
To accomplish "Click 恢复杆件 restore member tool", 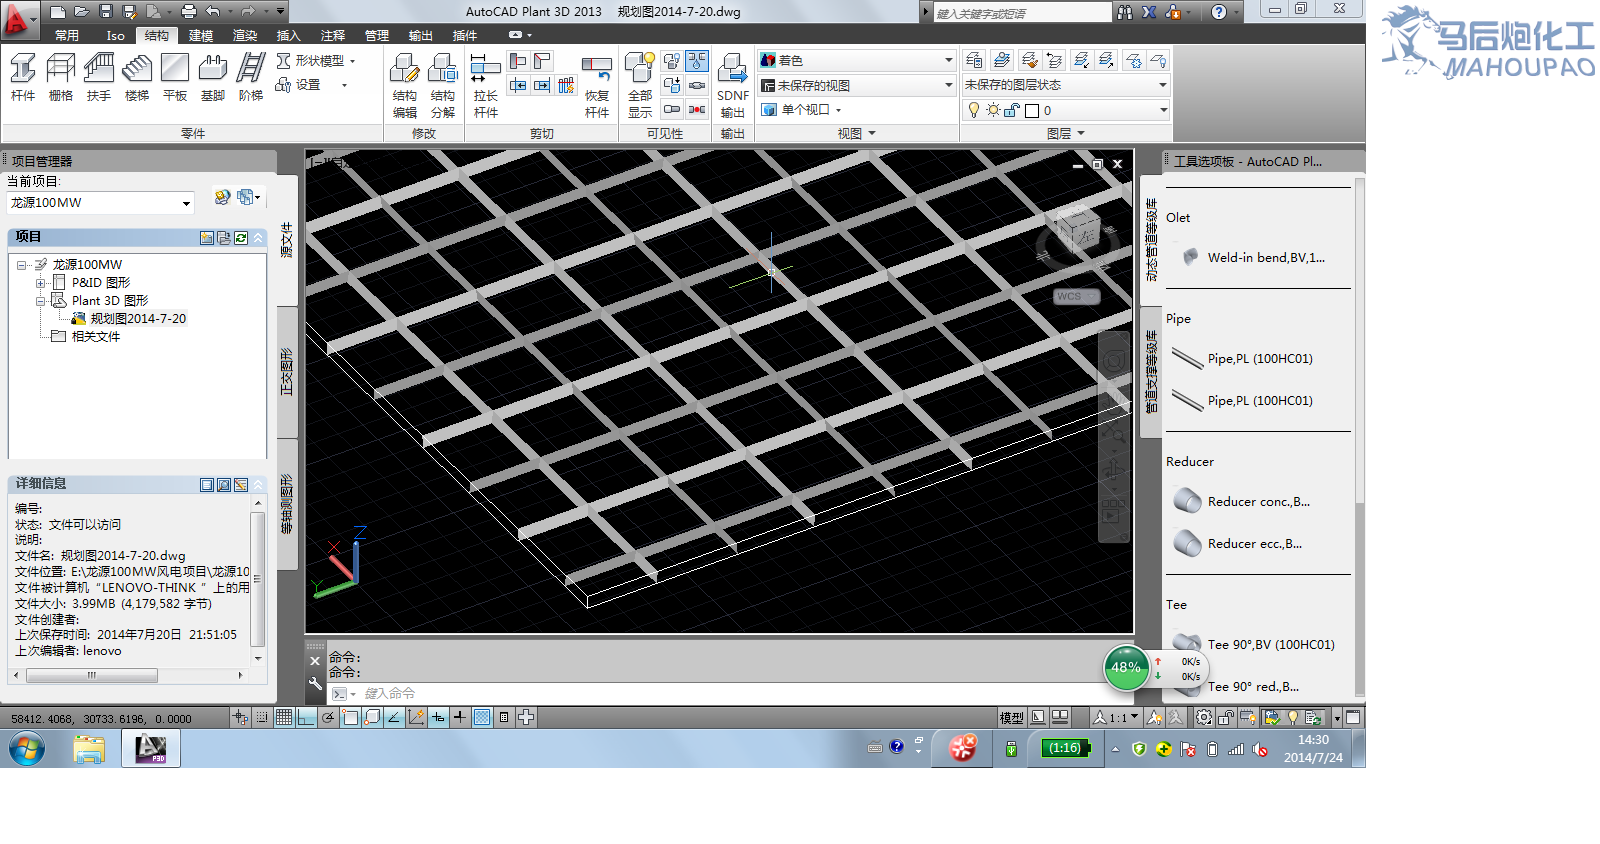I will pos(597,86).
